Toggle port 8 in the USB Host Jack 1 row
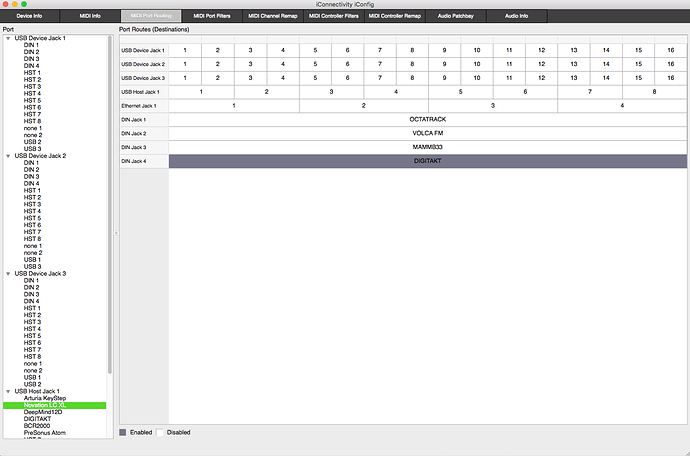Screen dimensions: 690x456 point(654,91)
